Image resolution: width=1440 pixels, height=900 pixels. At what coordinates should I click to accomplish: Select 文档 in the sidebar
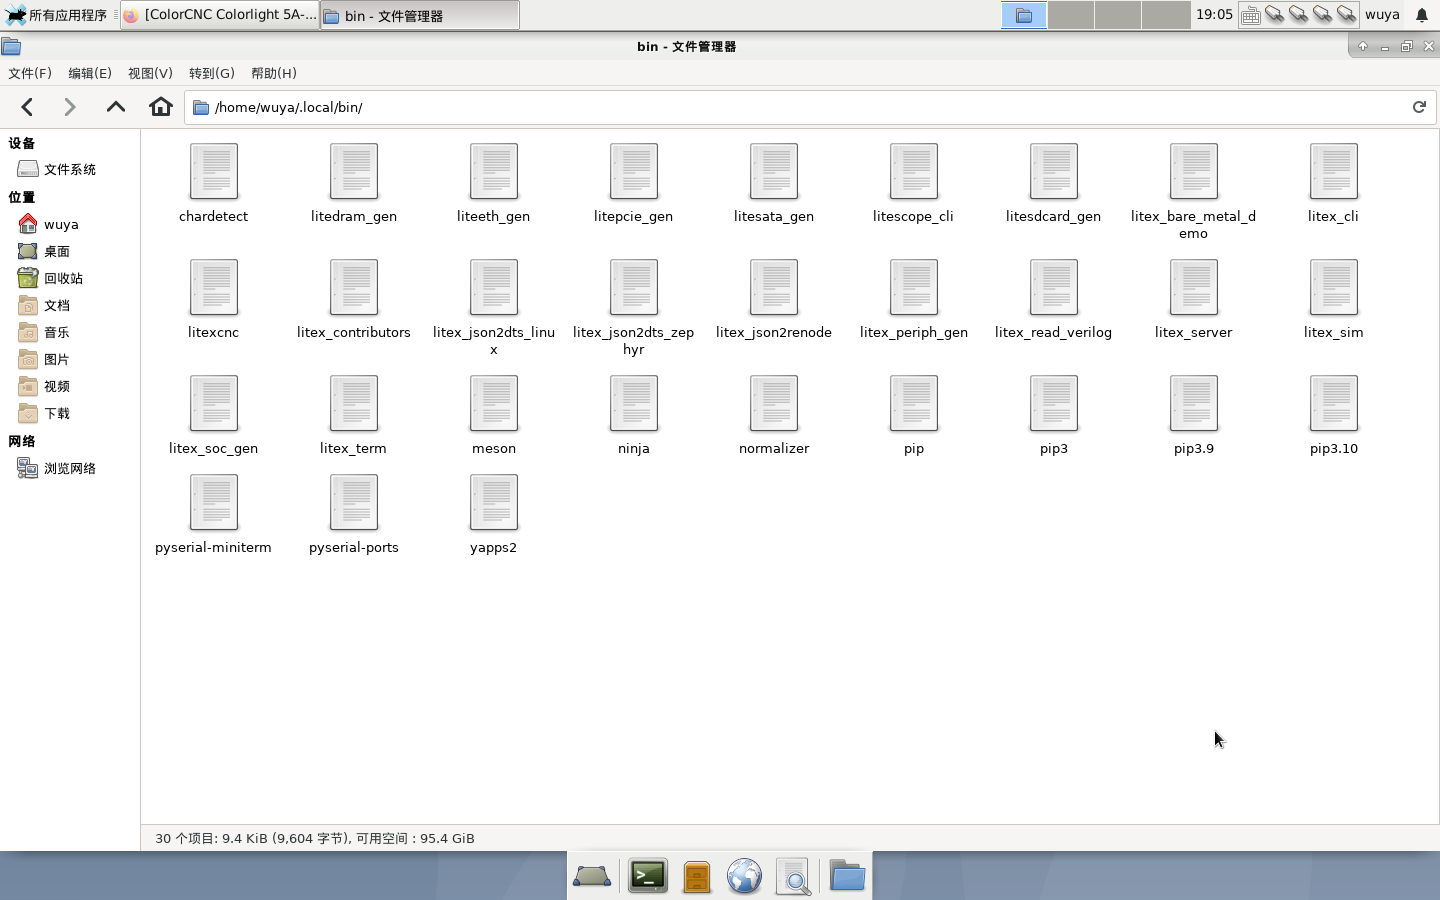click(70, 305)
